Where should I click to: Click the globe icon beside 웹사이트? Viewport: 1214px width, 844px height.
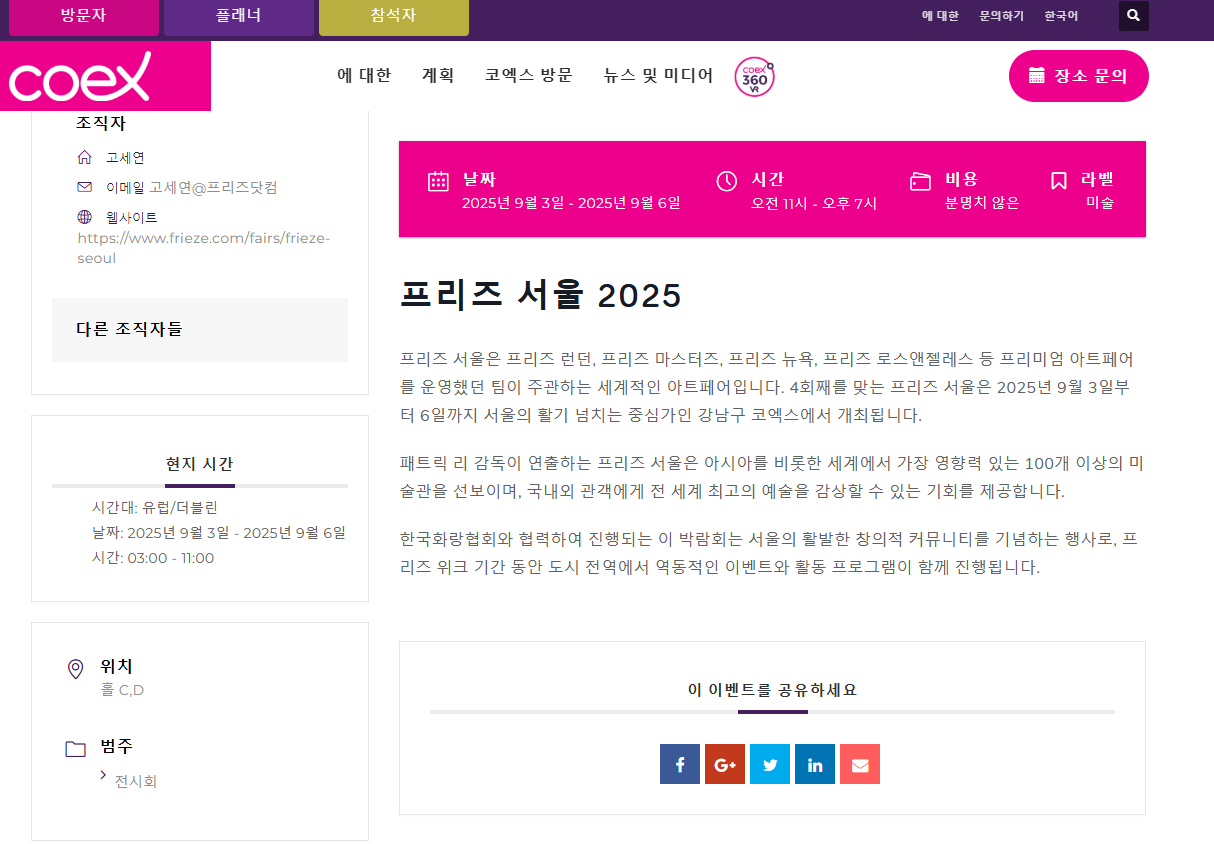click(84, 216)
